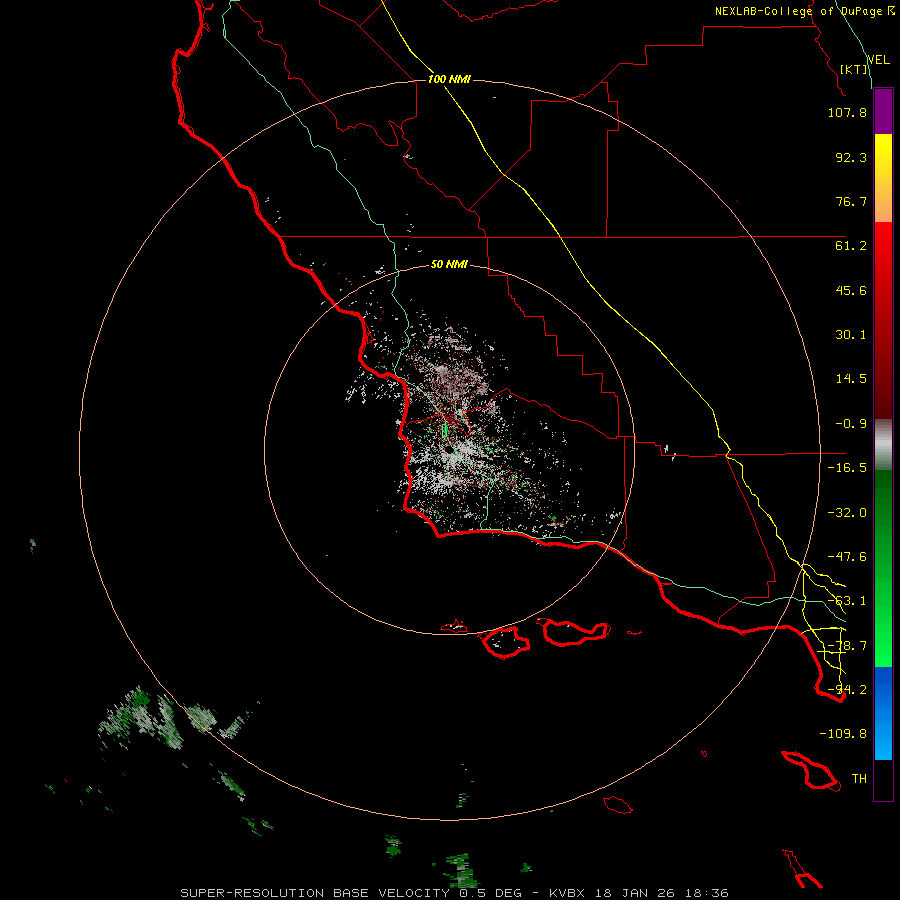Select the 45.6 legend value
Image resolution: width=900 pixels, height=900 pixels.
[851, 290]
